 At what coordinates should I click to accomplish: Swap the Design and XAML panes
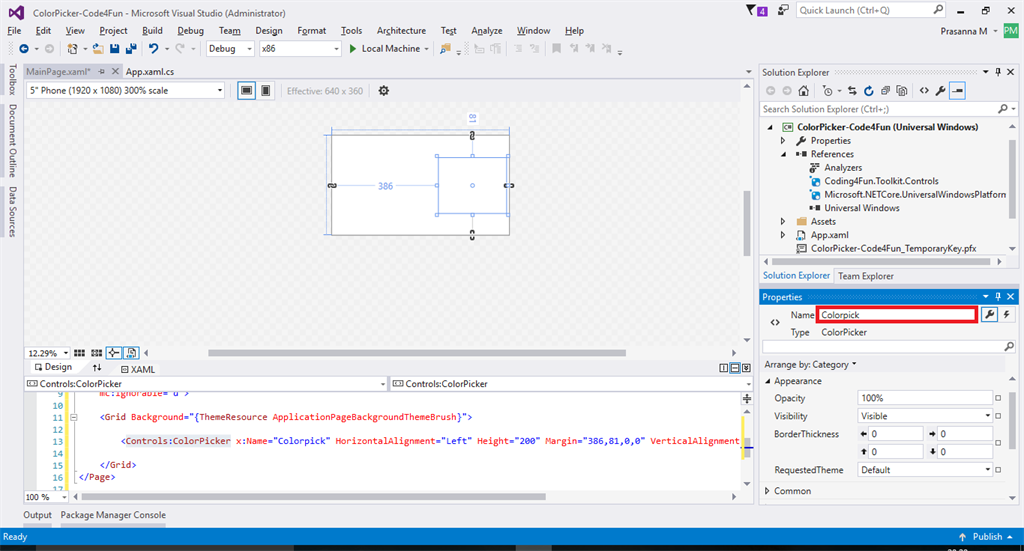97,368
